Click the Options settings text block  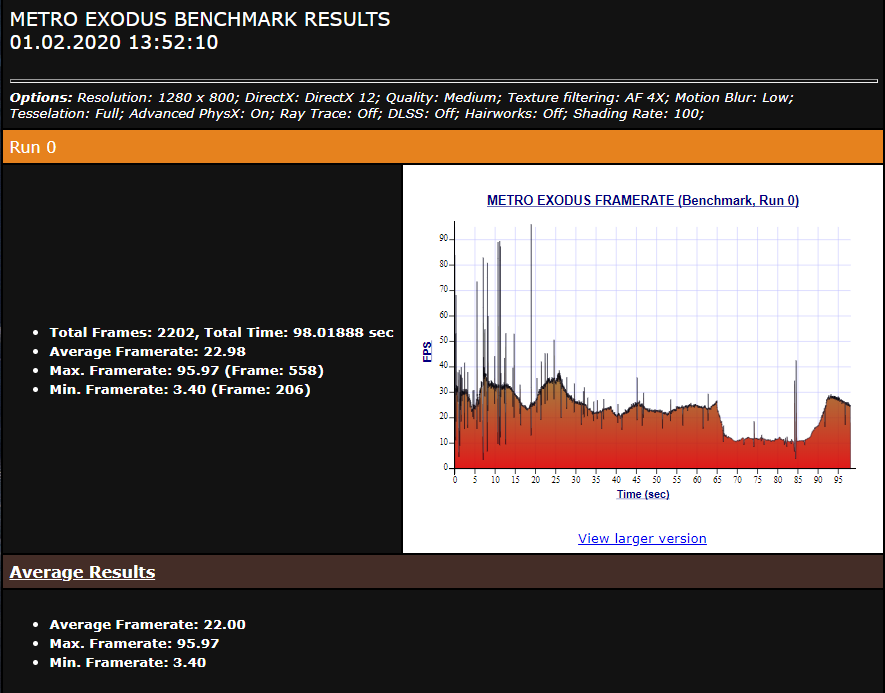402,106
